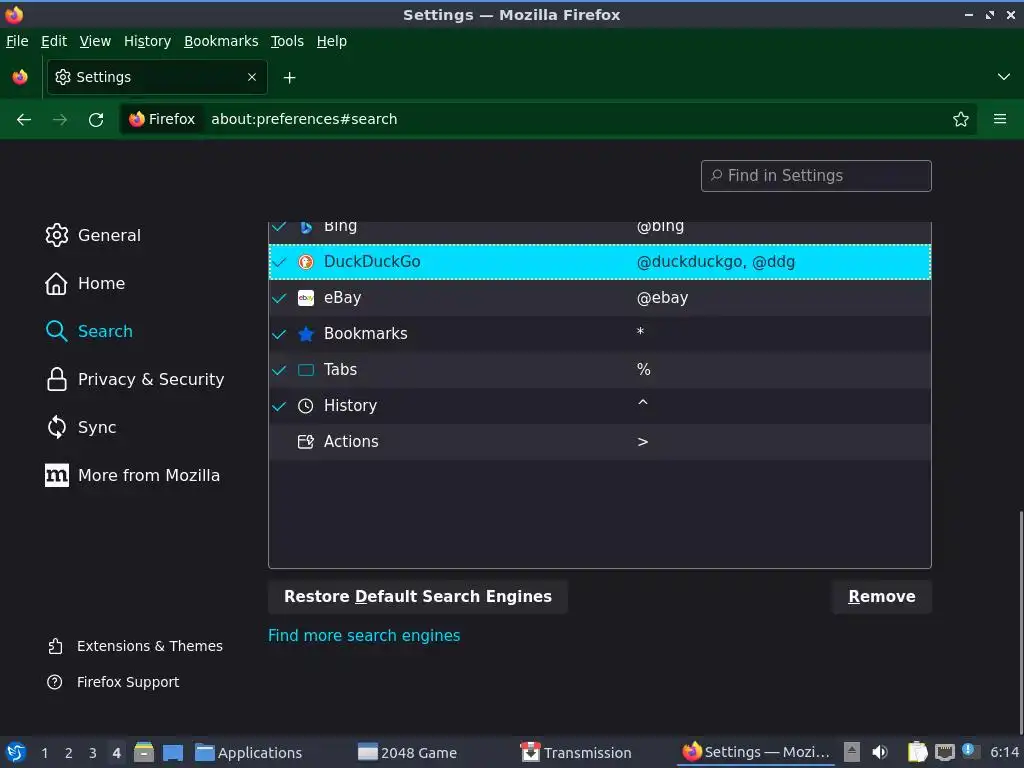Viewport: 1024px width, 768px height.
Task: Click the Tabs shortcut icon
Action: (x=306, y=370)
